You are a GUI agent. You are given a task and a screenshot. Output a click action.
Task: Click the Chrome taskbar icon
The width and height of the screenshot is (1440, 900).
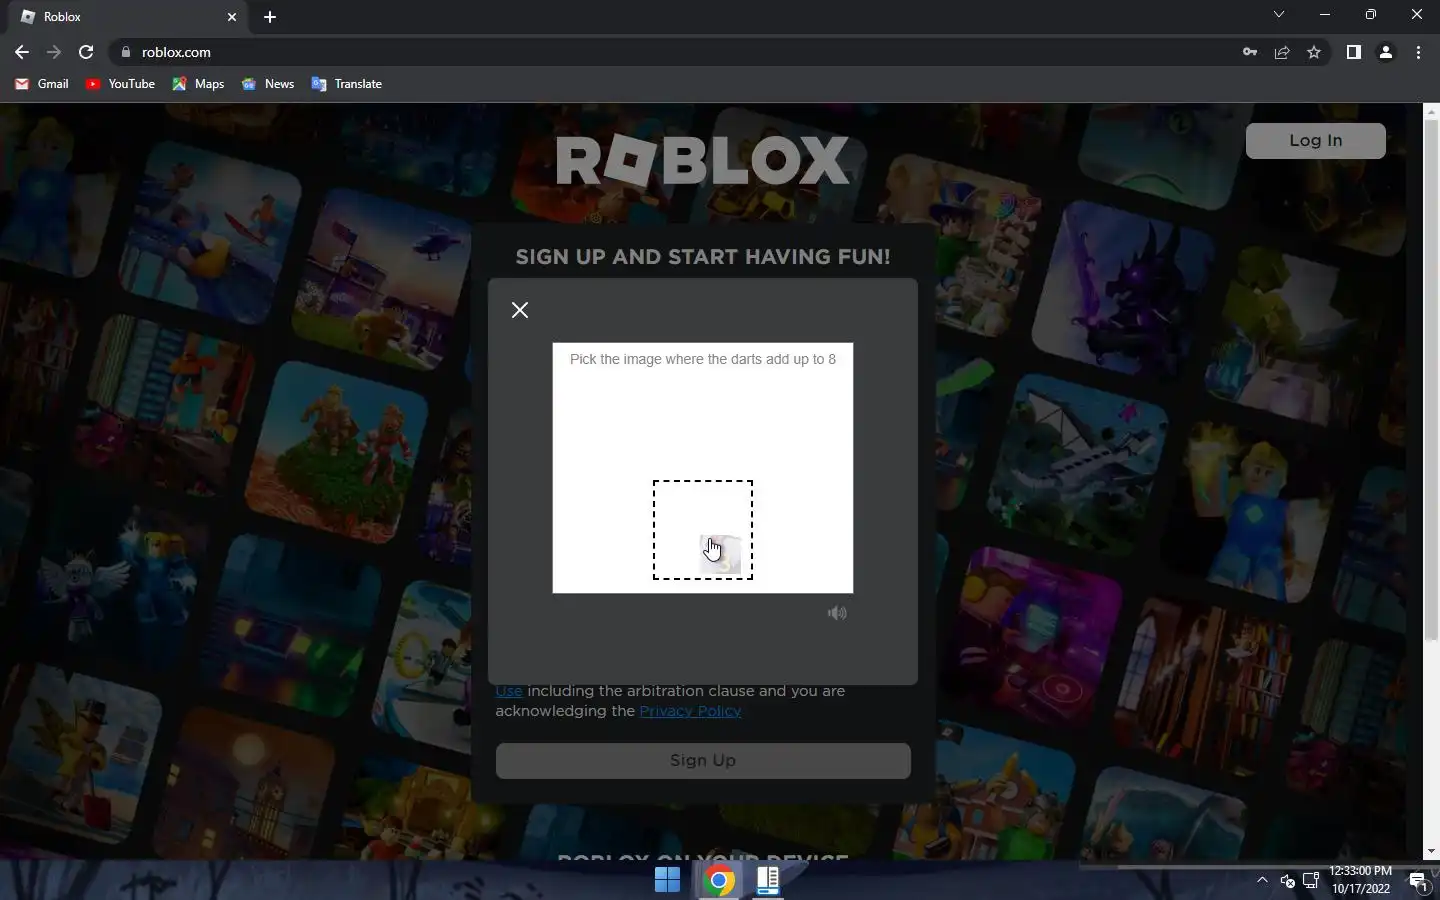click(x=718, y=880)
